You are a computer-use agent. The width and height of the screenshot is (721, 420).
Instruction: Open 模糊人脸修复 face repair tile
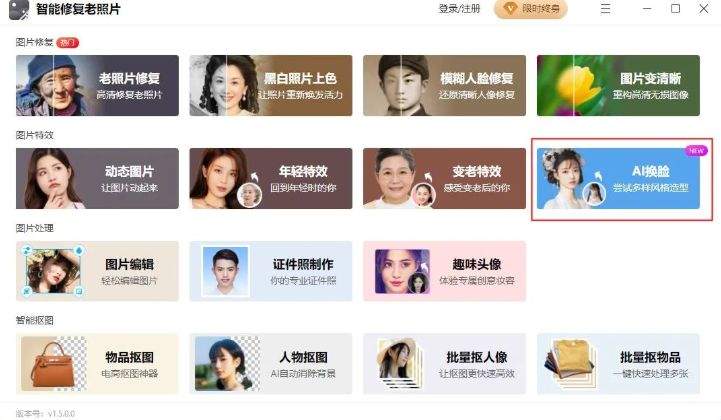point(444,86)
